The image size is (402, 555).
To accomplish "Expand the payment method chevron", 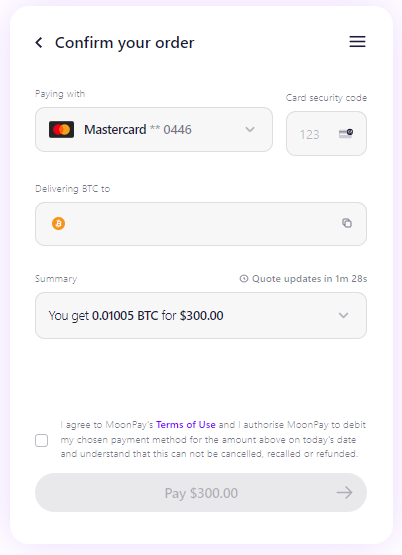I will (250, 130).
